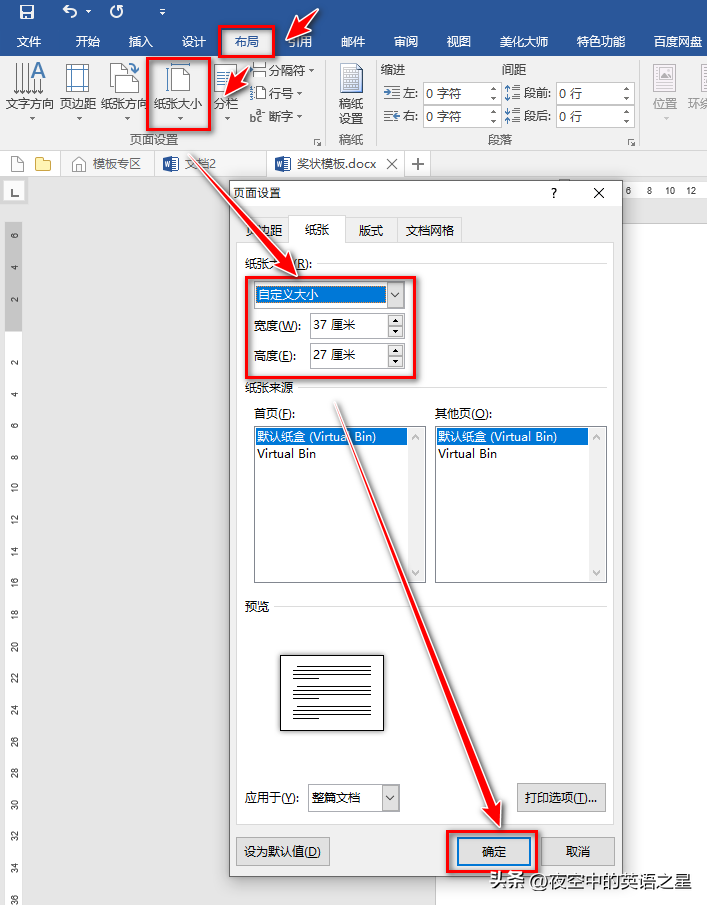
Task: Click the Redo icon in quick access
Action: [117, 12]
